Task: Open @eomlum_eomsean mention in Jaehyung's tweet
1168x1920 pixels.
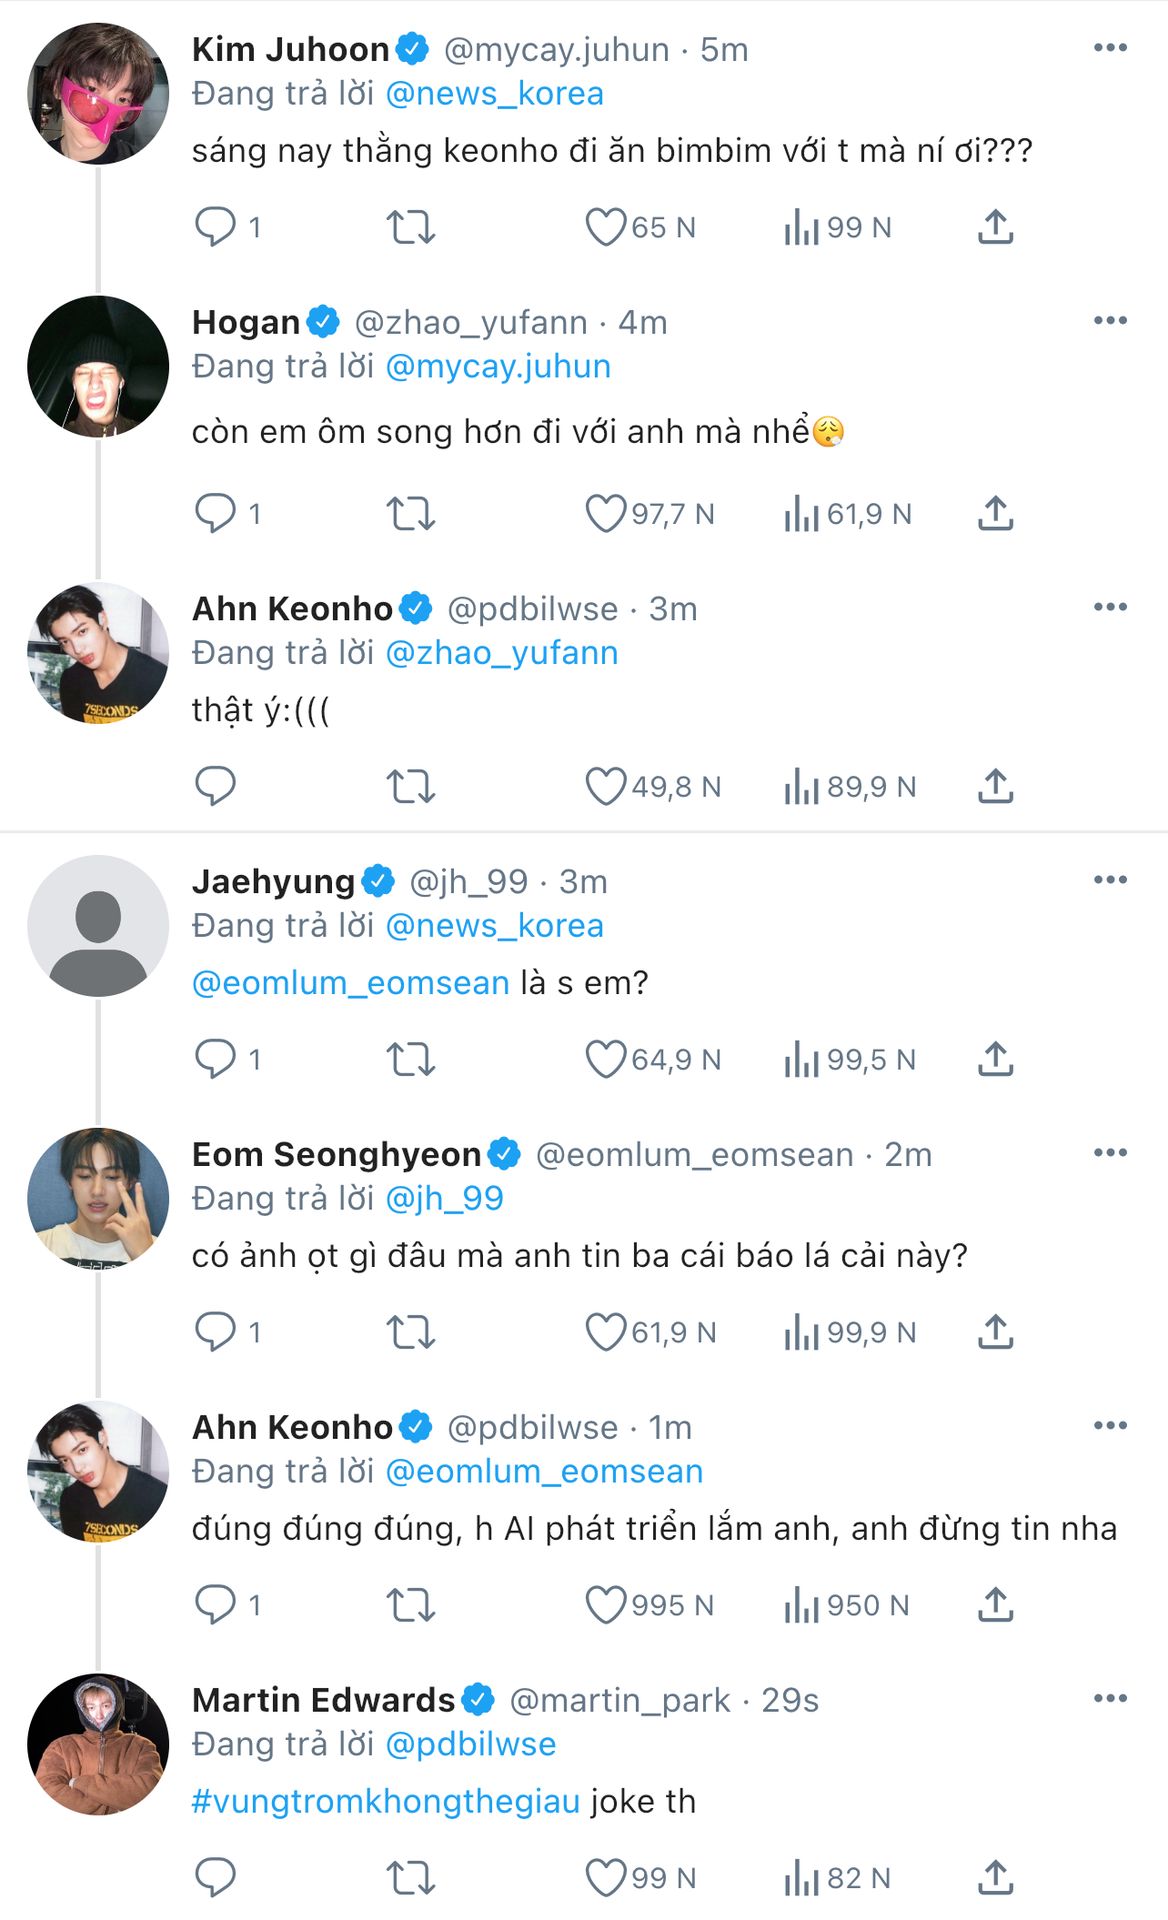Action: (x=351, y=983)
